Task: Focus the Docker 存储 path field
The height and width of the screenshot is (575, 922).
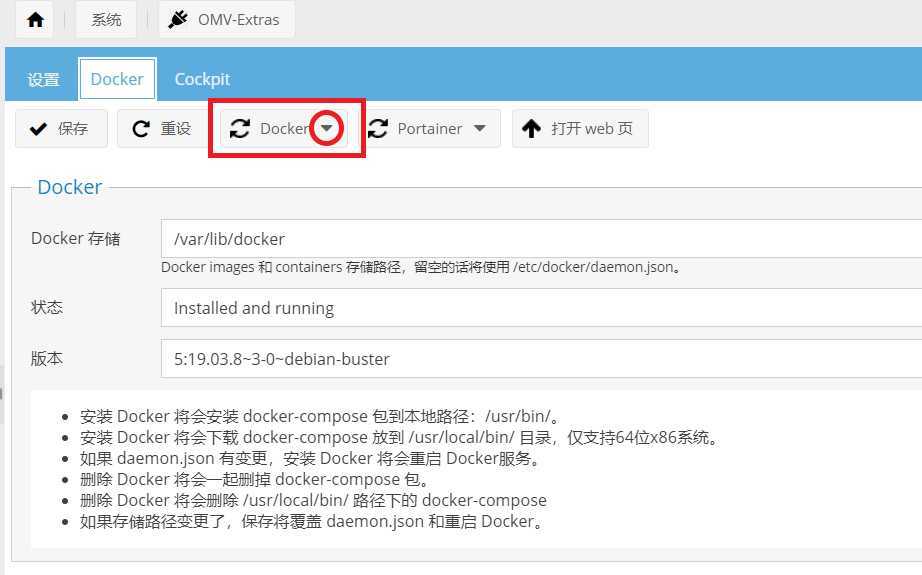Action: point(541,239)
